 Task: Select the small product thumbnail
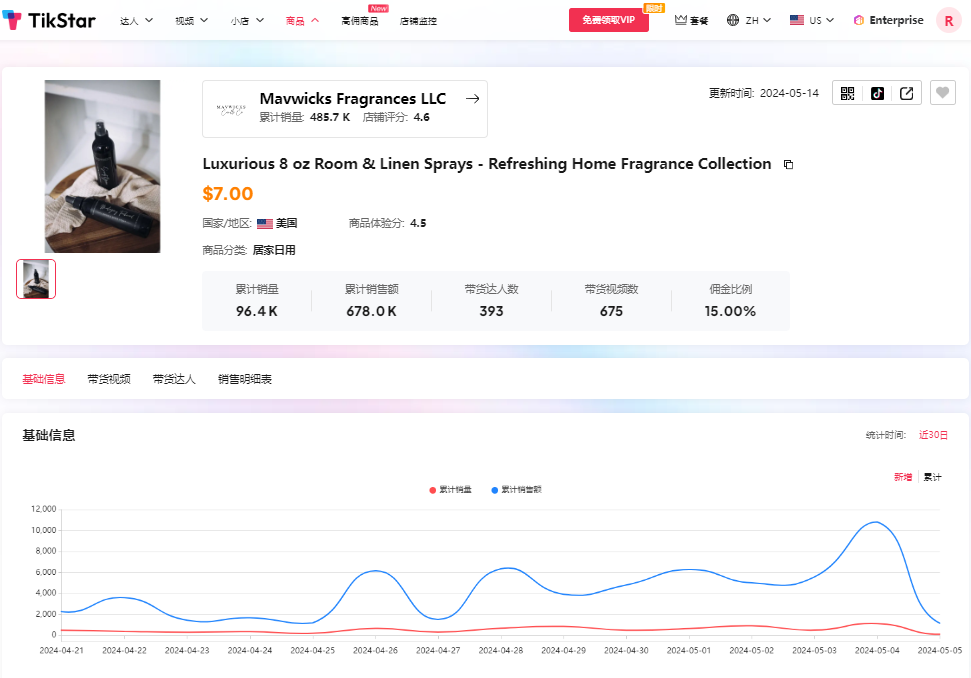[x=36, y=279]
